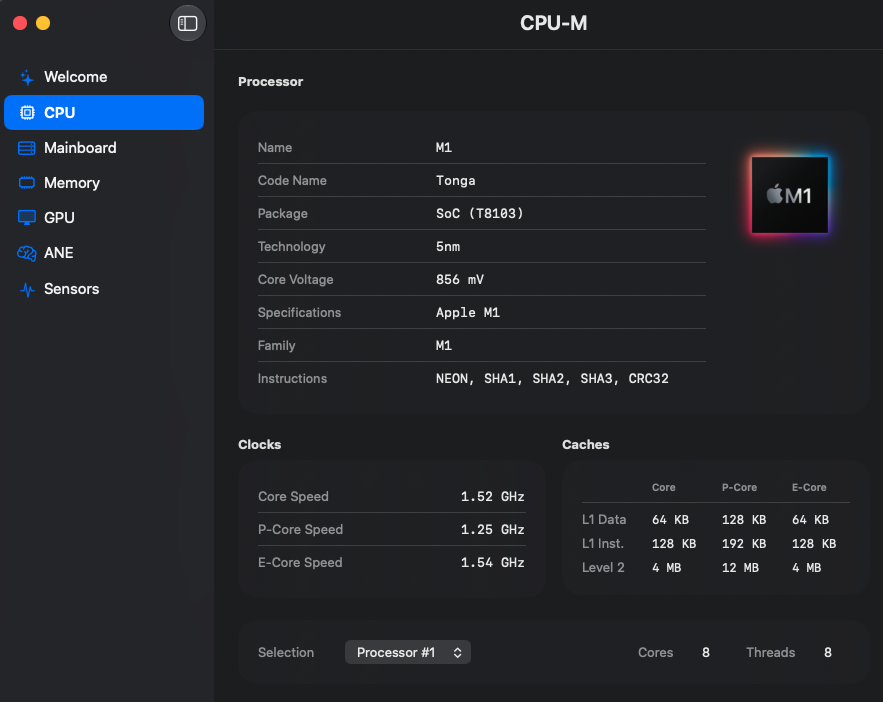Click the Technology value 5nm
The height and width of the screenshot is (702, 883).
(448, 247)
